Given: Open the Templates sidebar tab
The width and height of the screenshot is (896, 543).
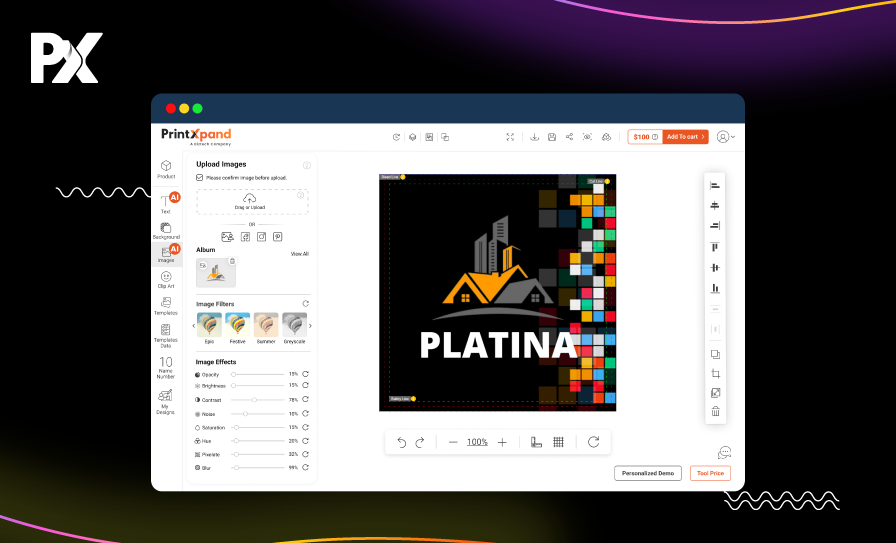Looking at the screenshot, I should [166, 306].
